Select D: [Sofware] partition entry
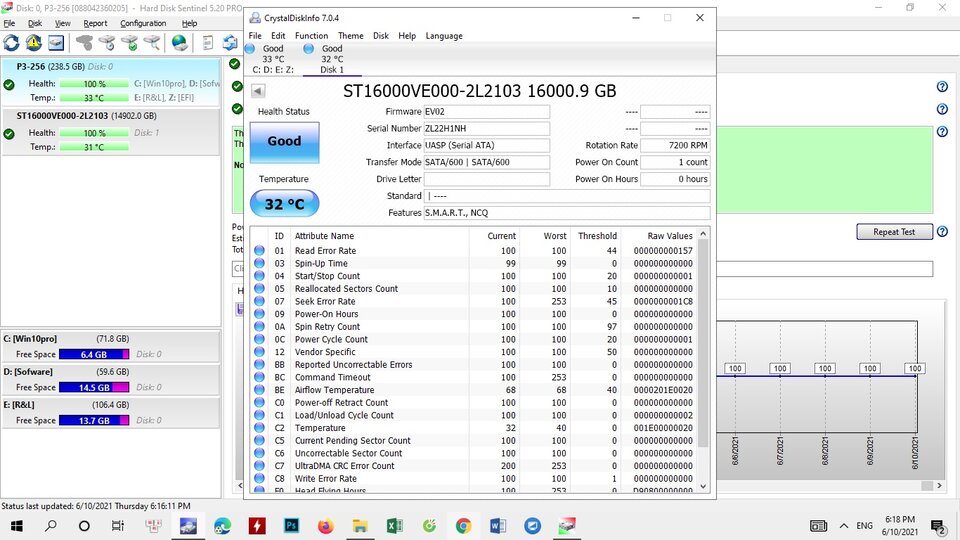The width and height of the screenshot is (960, 540). 111,380
